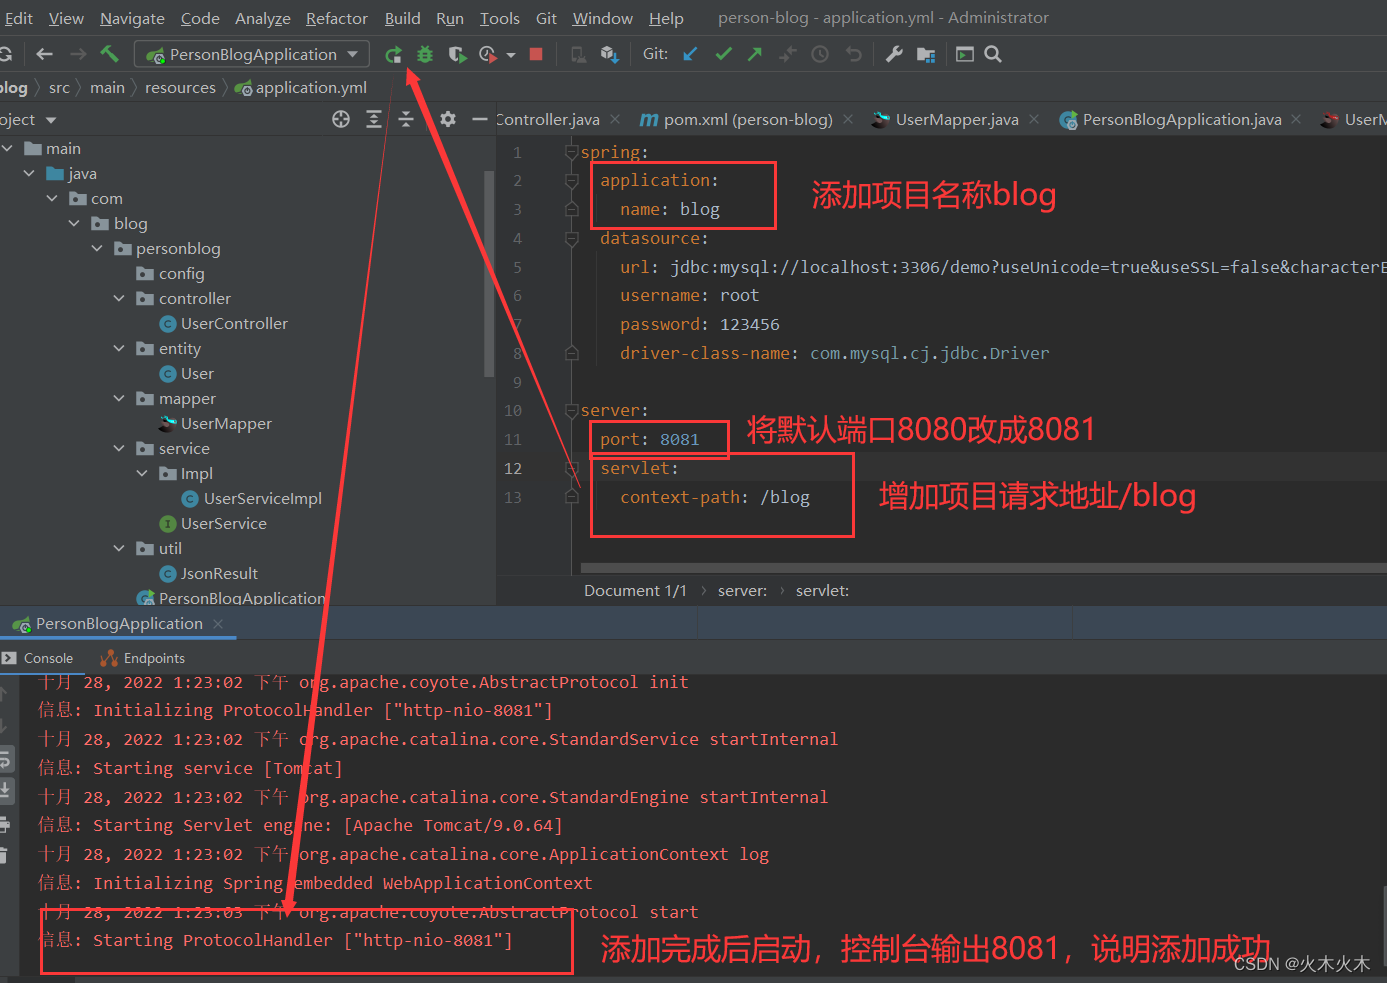Switch to the Endpoints tab in run panel

tap(152, 658)
